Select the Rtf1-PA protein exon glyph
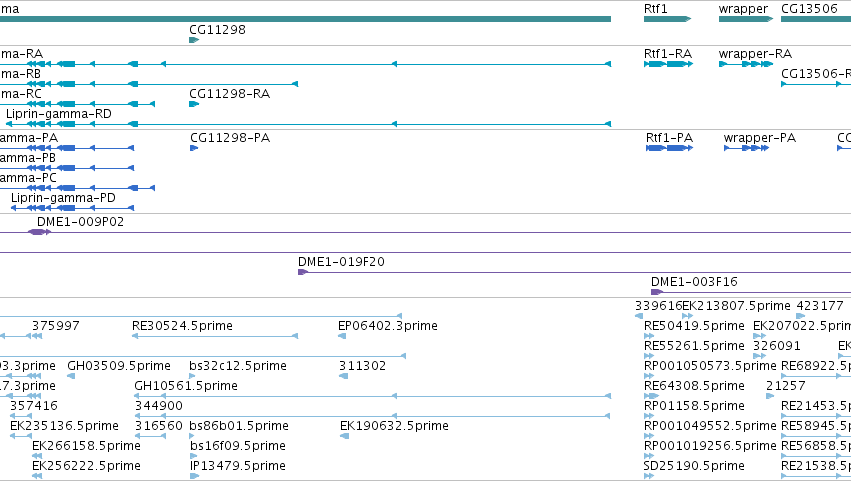The image size is (851, 481). tap(669, 148)
